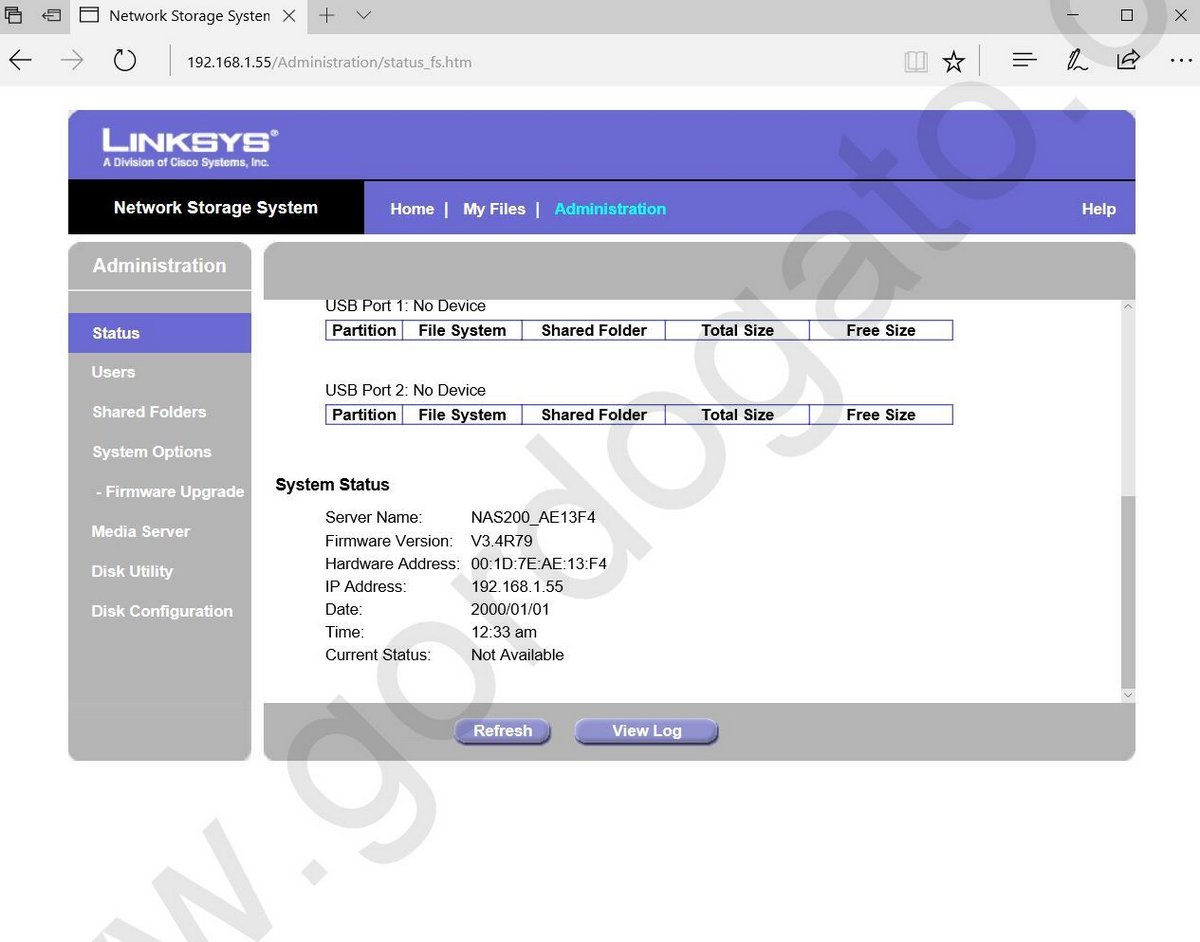Screen dimensions: 1200x942
Task: Click the down arrow on the status scrollbar
Action: click(1127, 693)
